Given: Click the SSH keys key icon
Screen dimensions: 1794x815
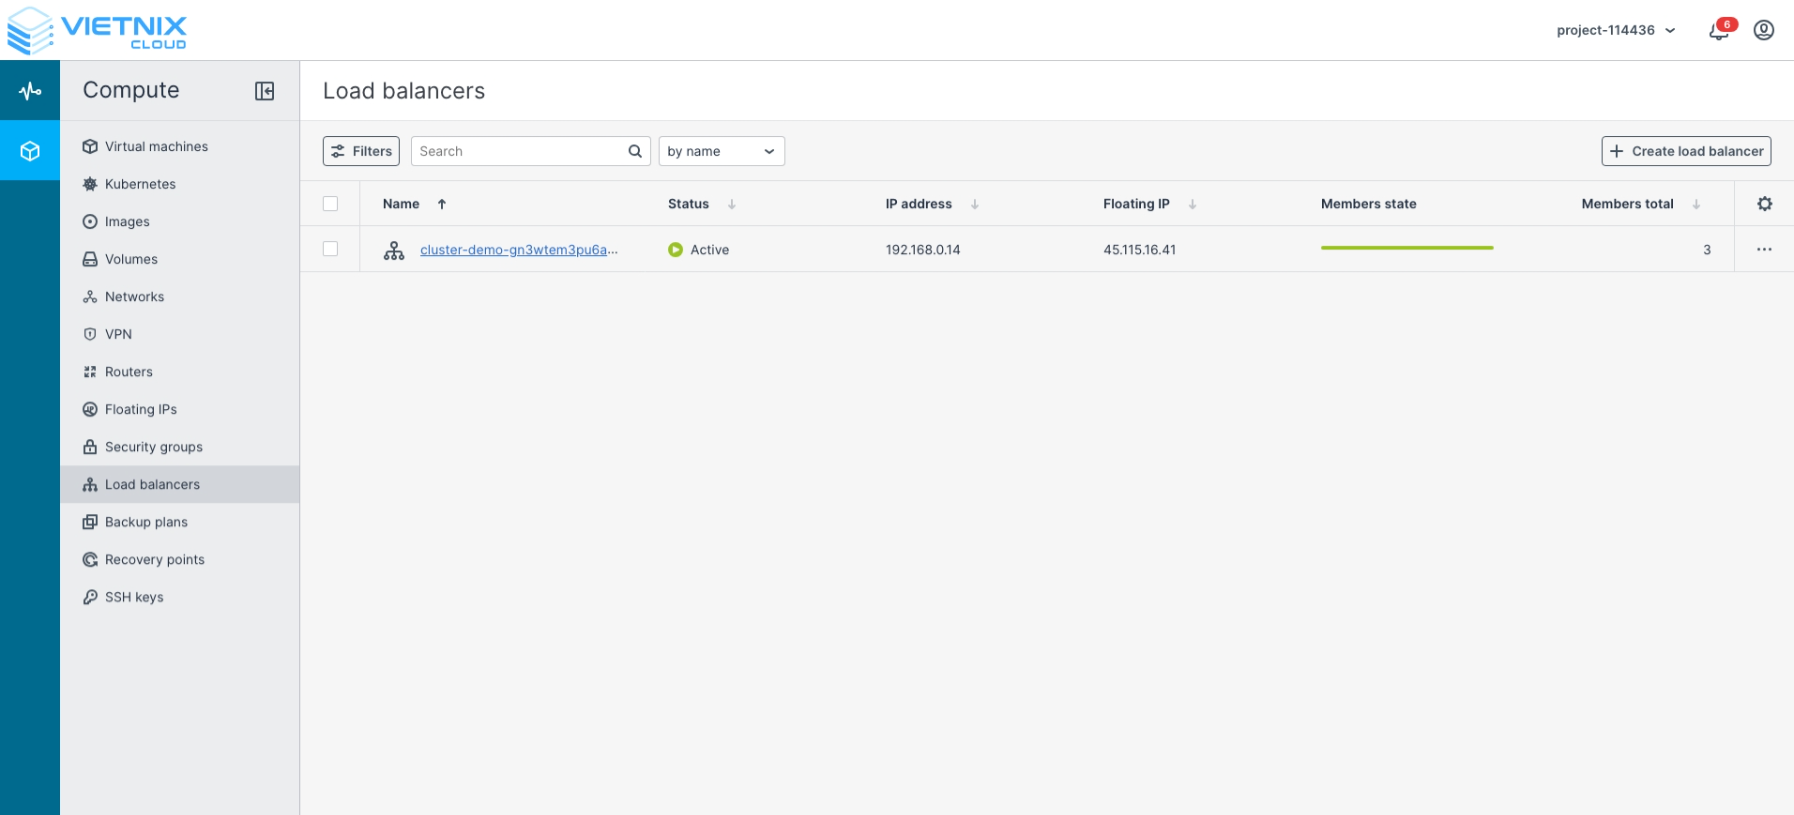Looking at the screenshot, I should point(90,597).
